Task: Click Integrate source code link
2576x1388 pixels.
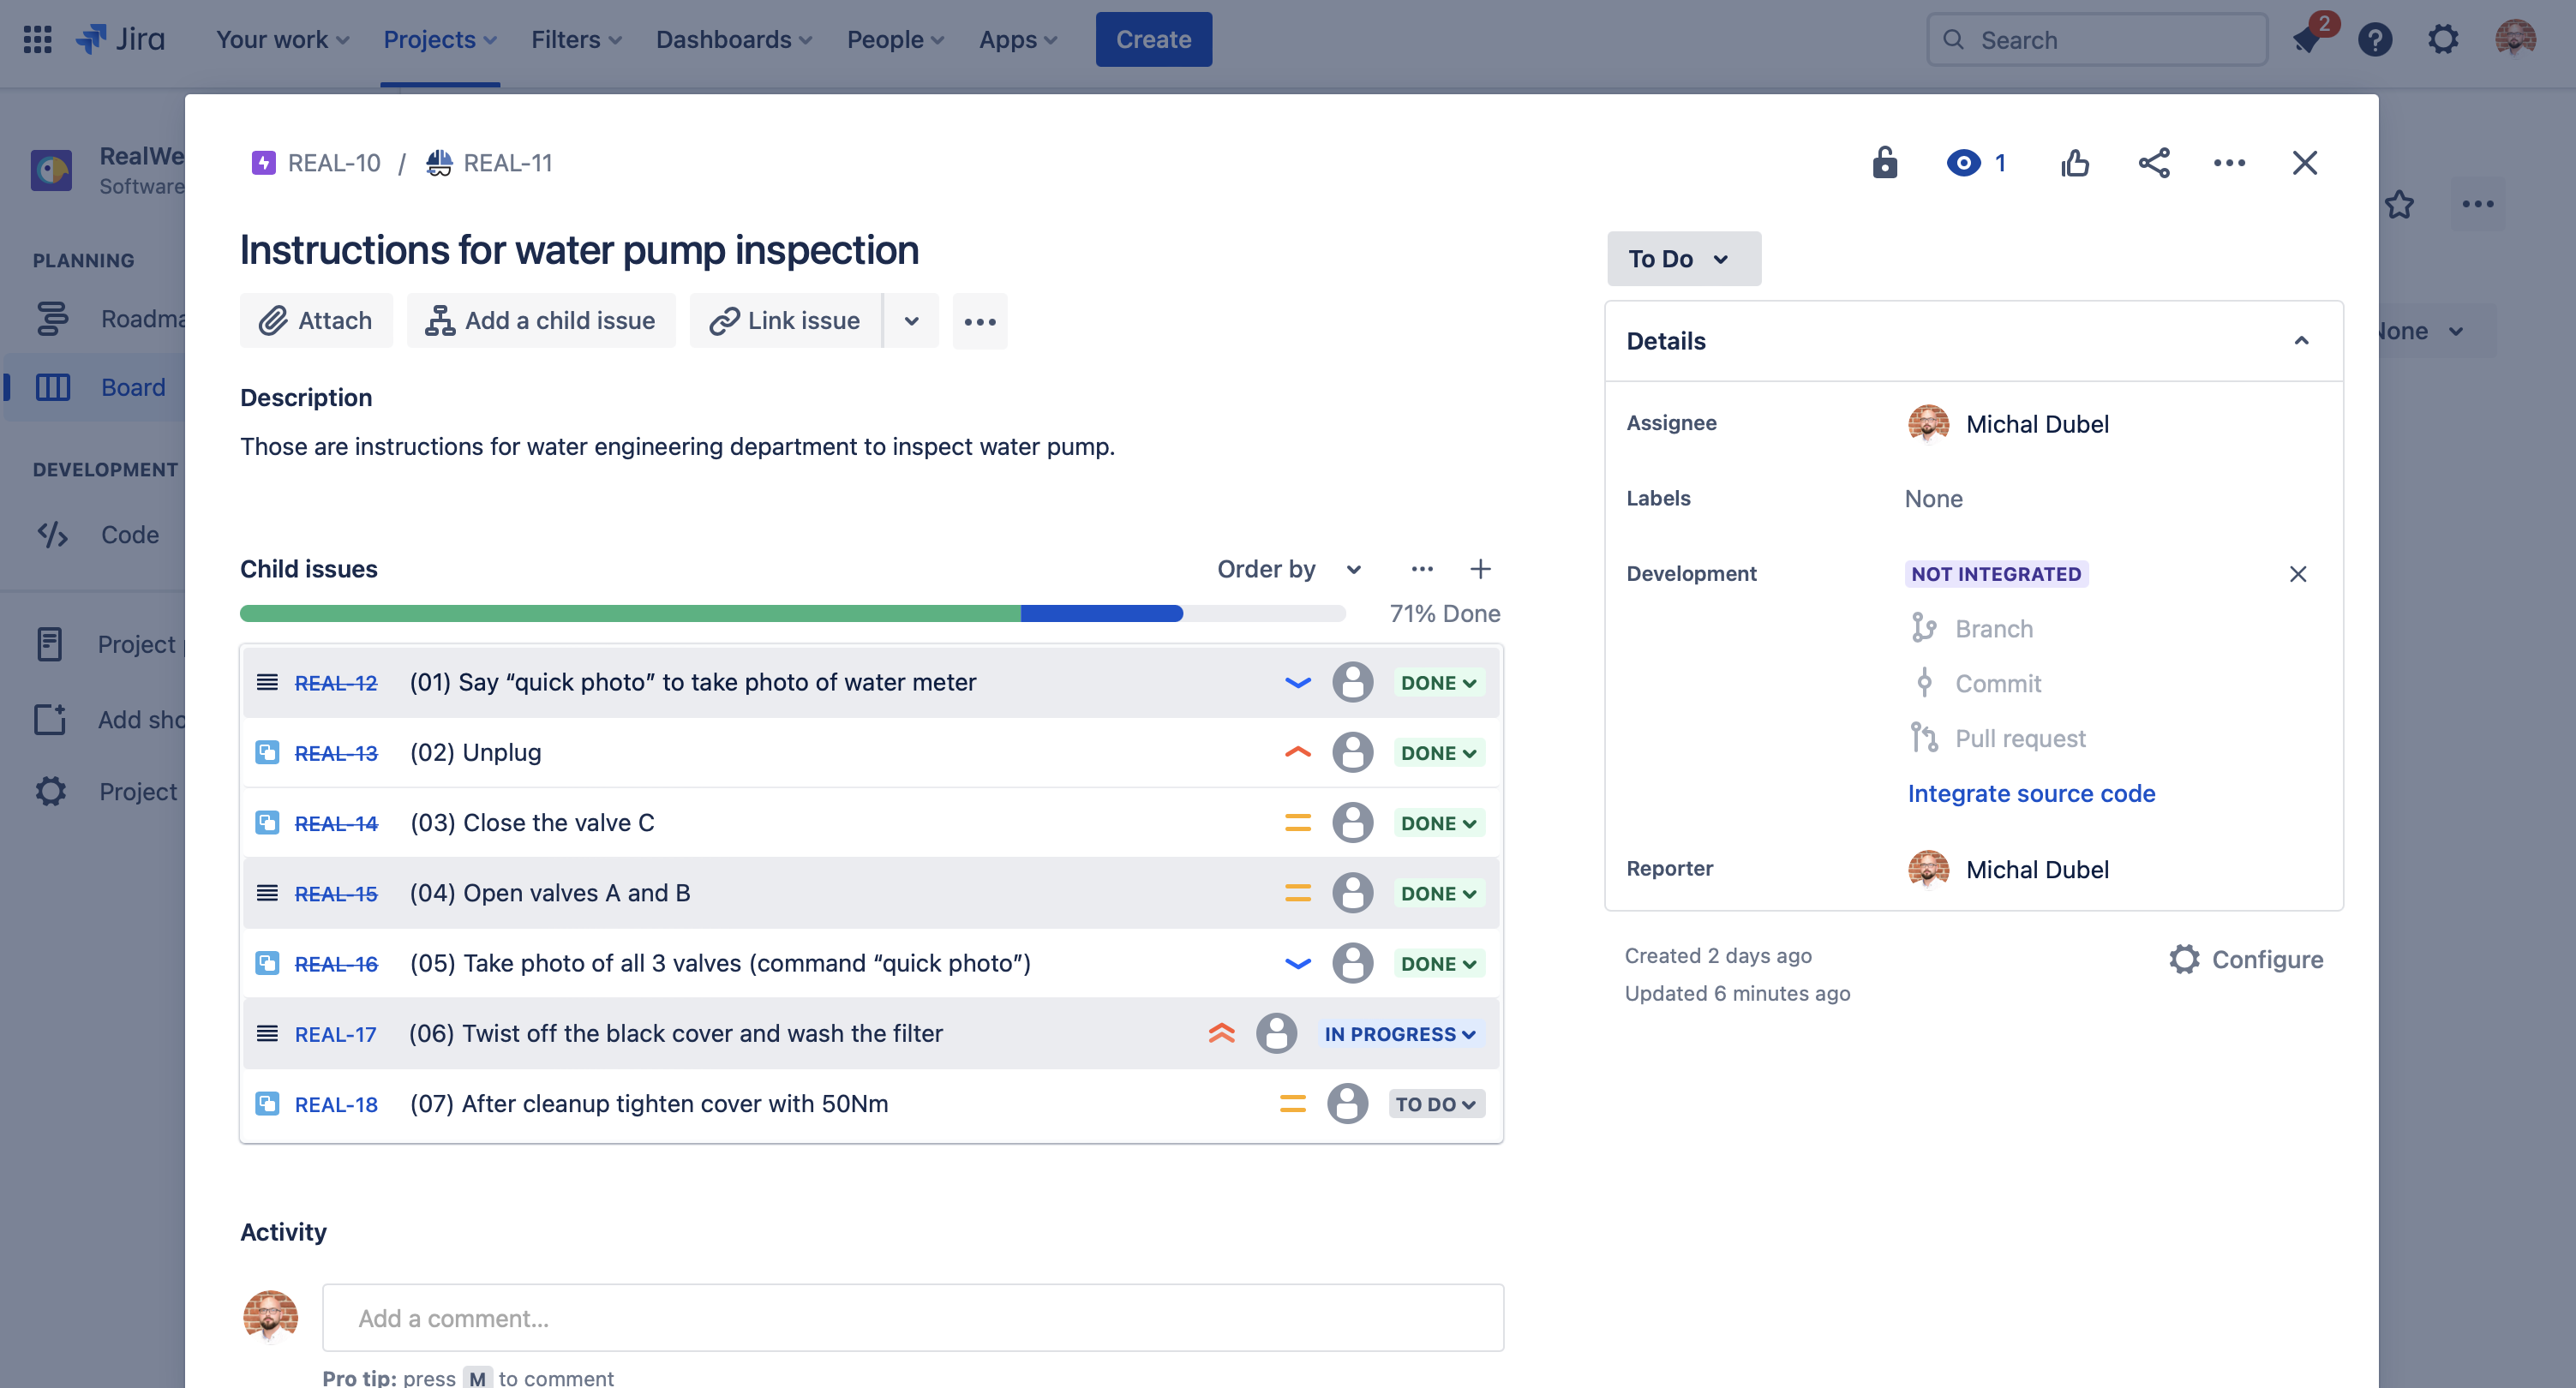Action: click(2031, 793)
